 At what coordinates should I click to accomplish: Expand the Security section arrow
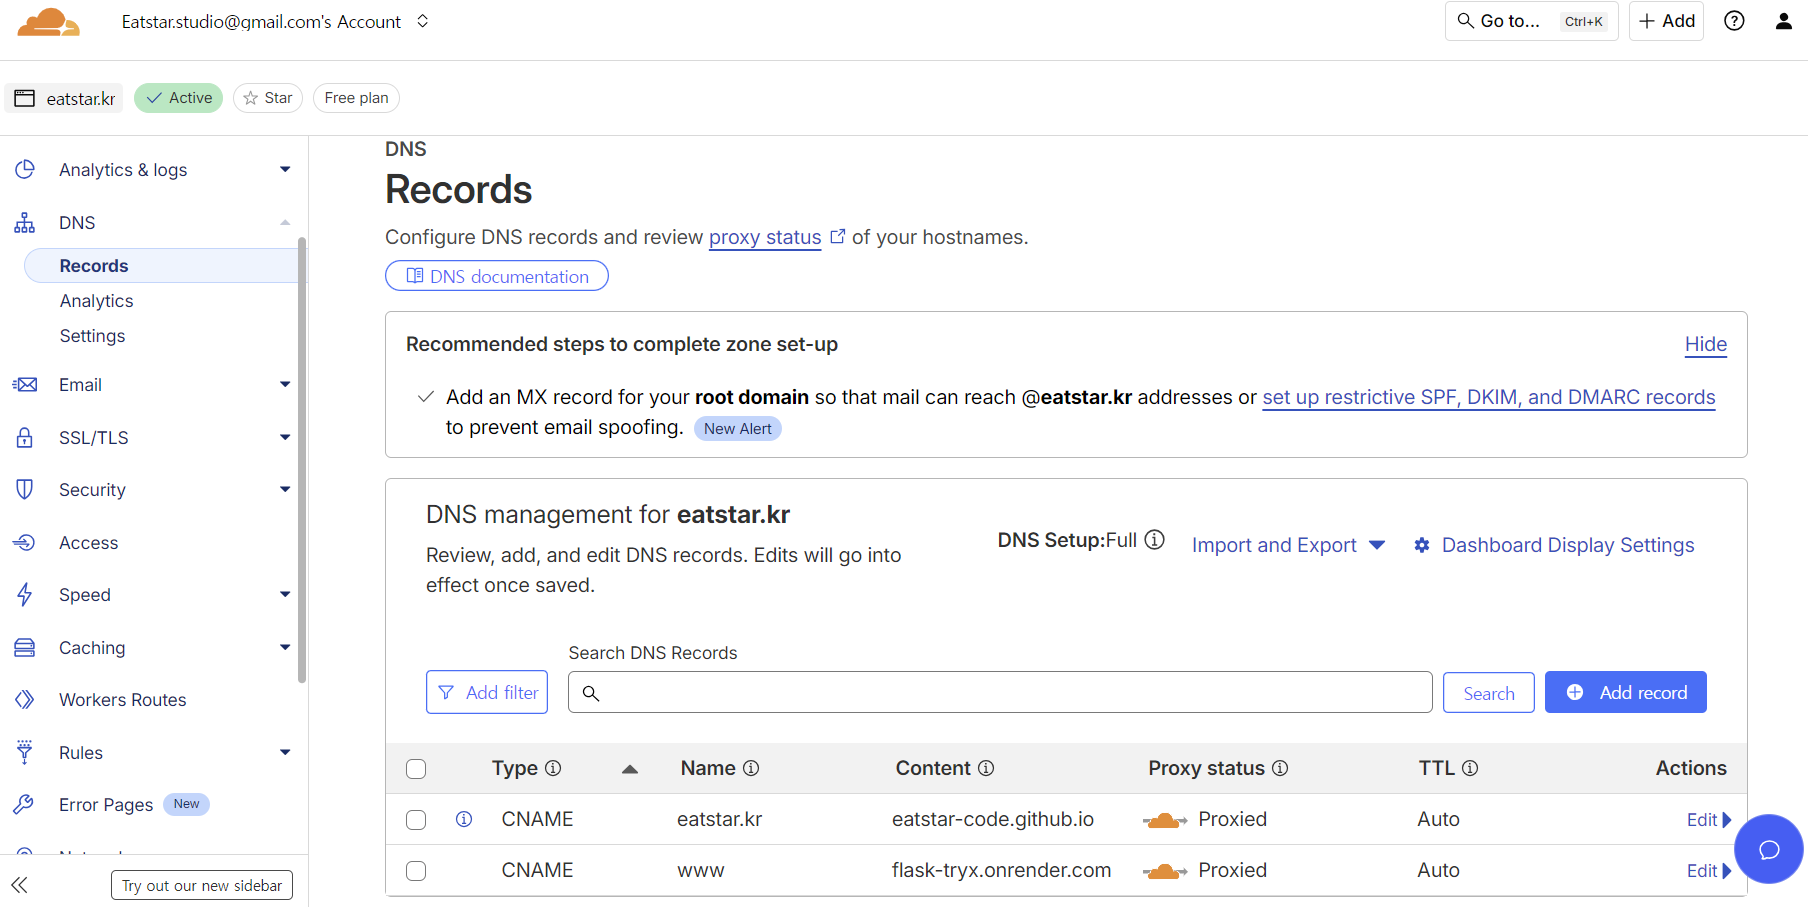pyautogui.click(x=285, y=490)
